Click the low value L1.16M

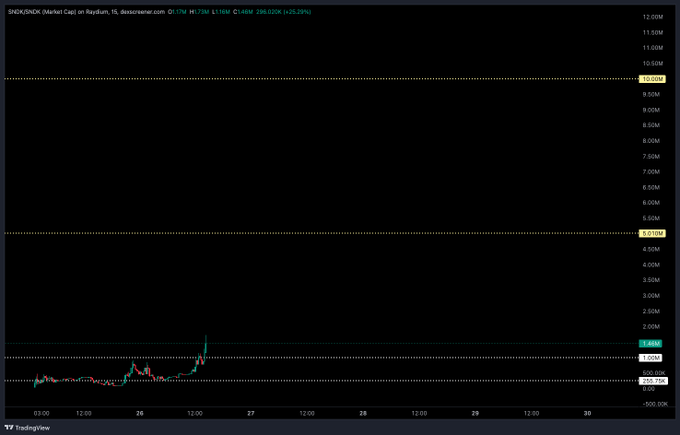pyautogui.click(x=221, y=12)
